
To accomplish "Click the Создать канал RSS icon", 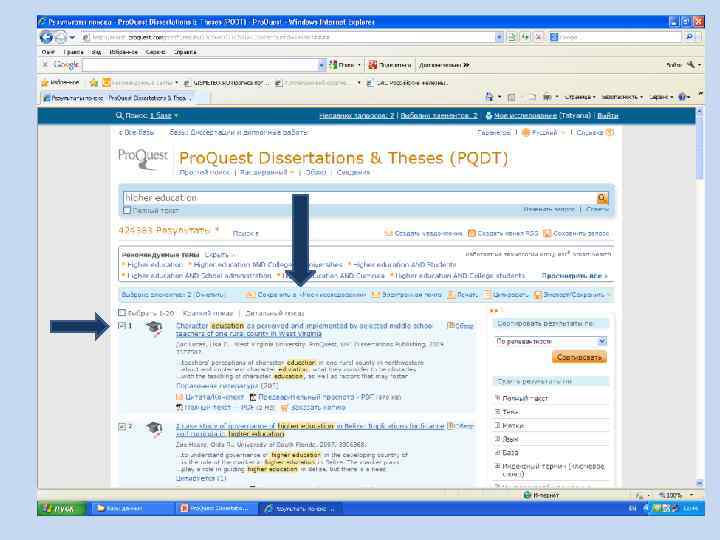I will (472, 233).
